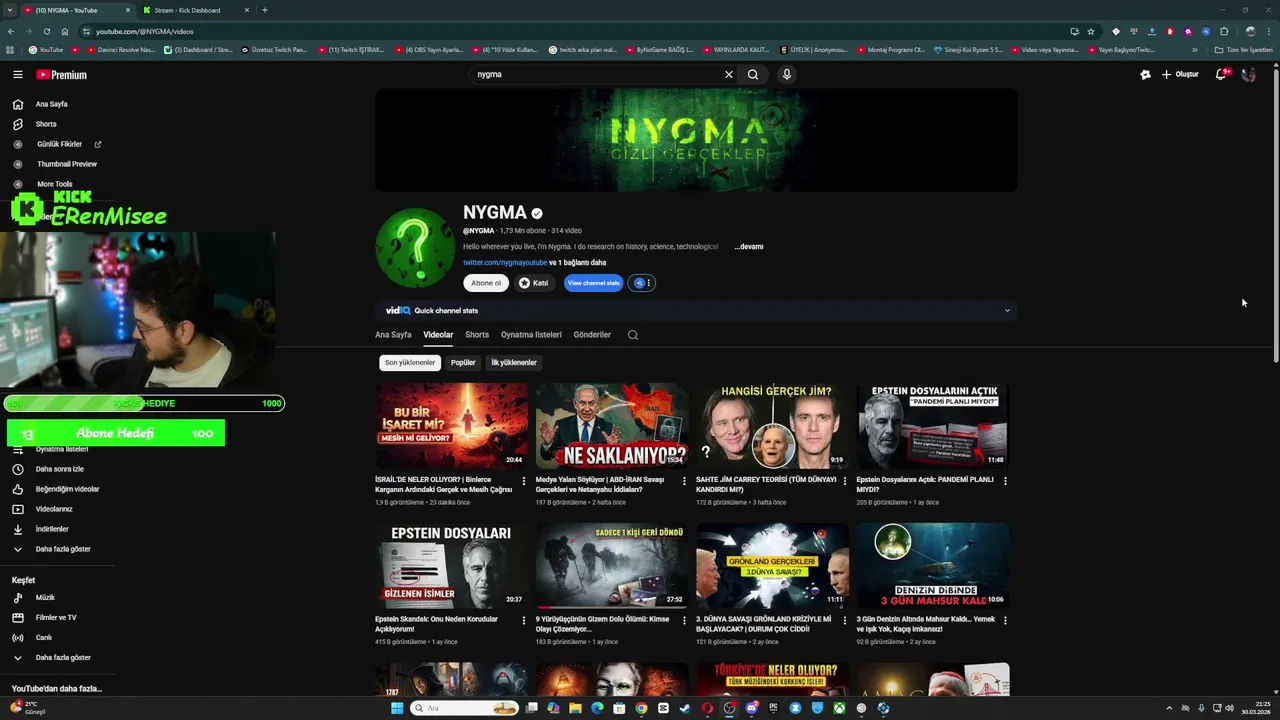1280x720 pixels.
Task: Open Günlük Fikirler sidebar item
Action: click(x=58, y=144)
